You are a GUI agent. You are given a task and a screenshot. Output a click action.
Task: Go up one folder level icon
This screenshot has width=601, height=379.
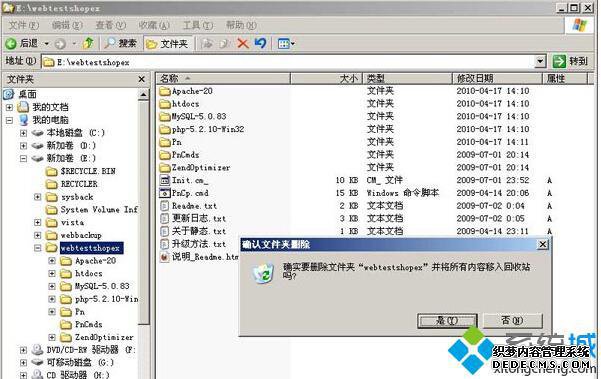(89, 43)
